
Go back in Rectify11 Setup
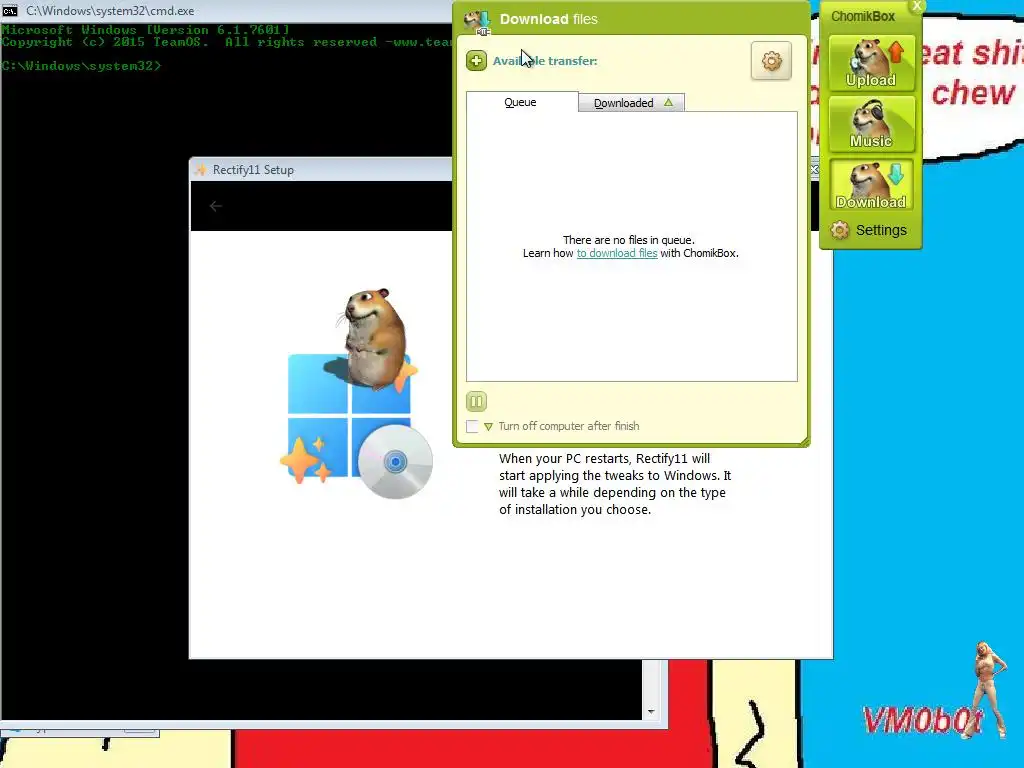pyautogui.click(x=216, y=206)
